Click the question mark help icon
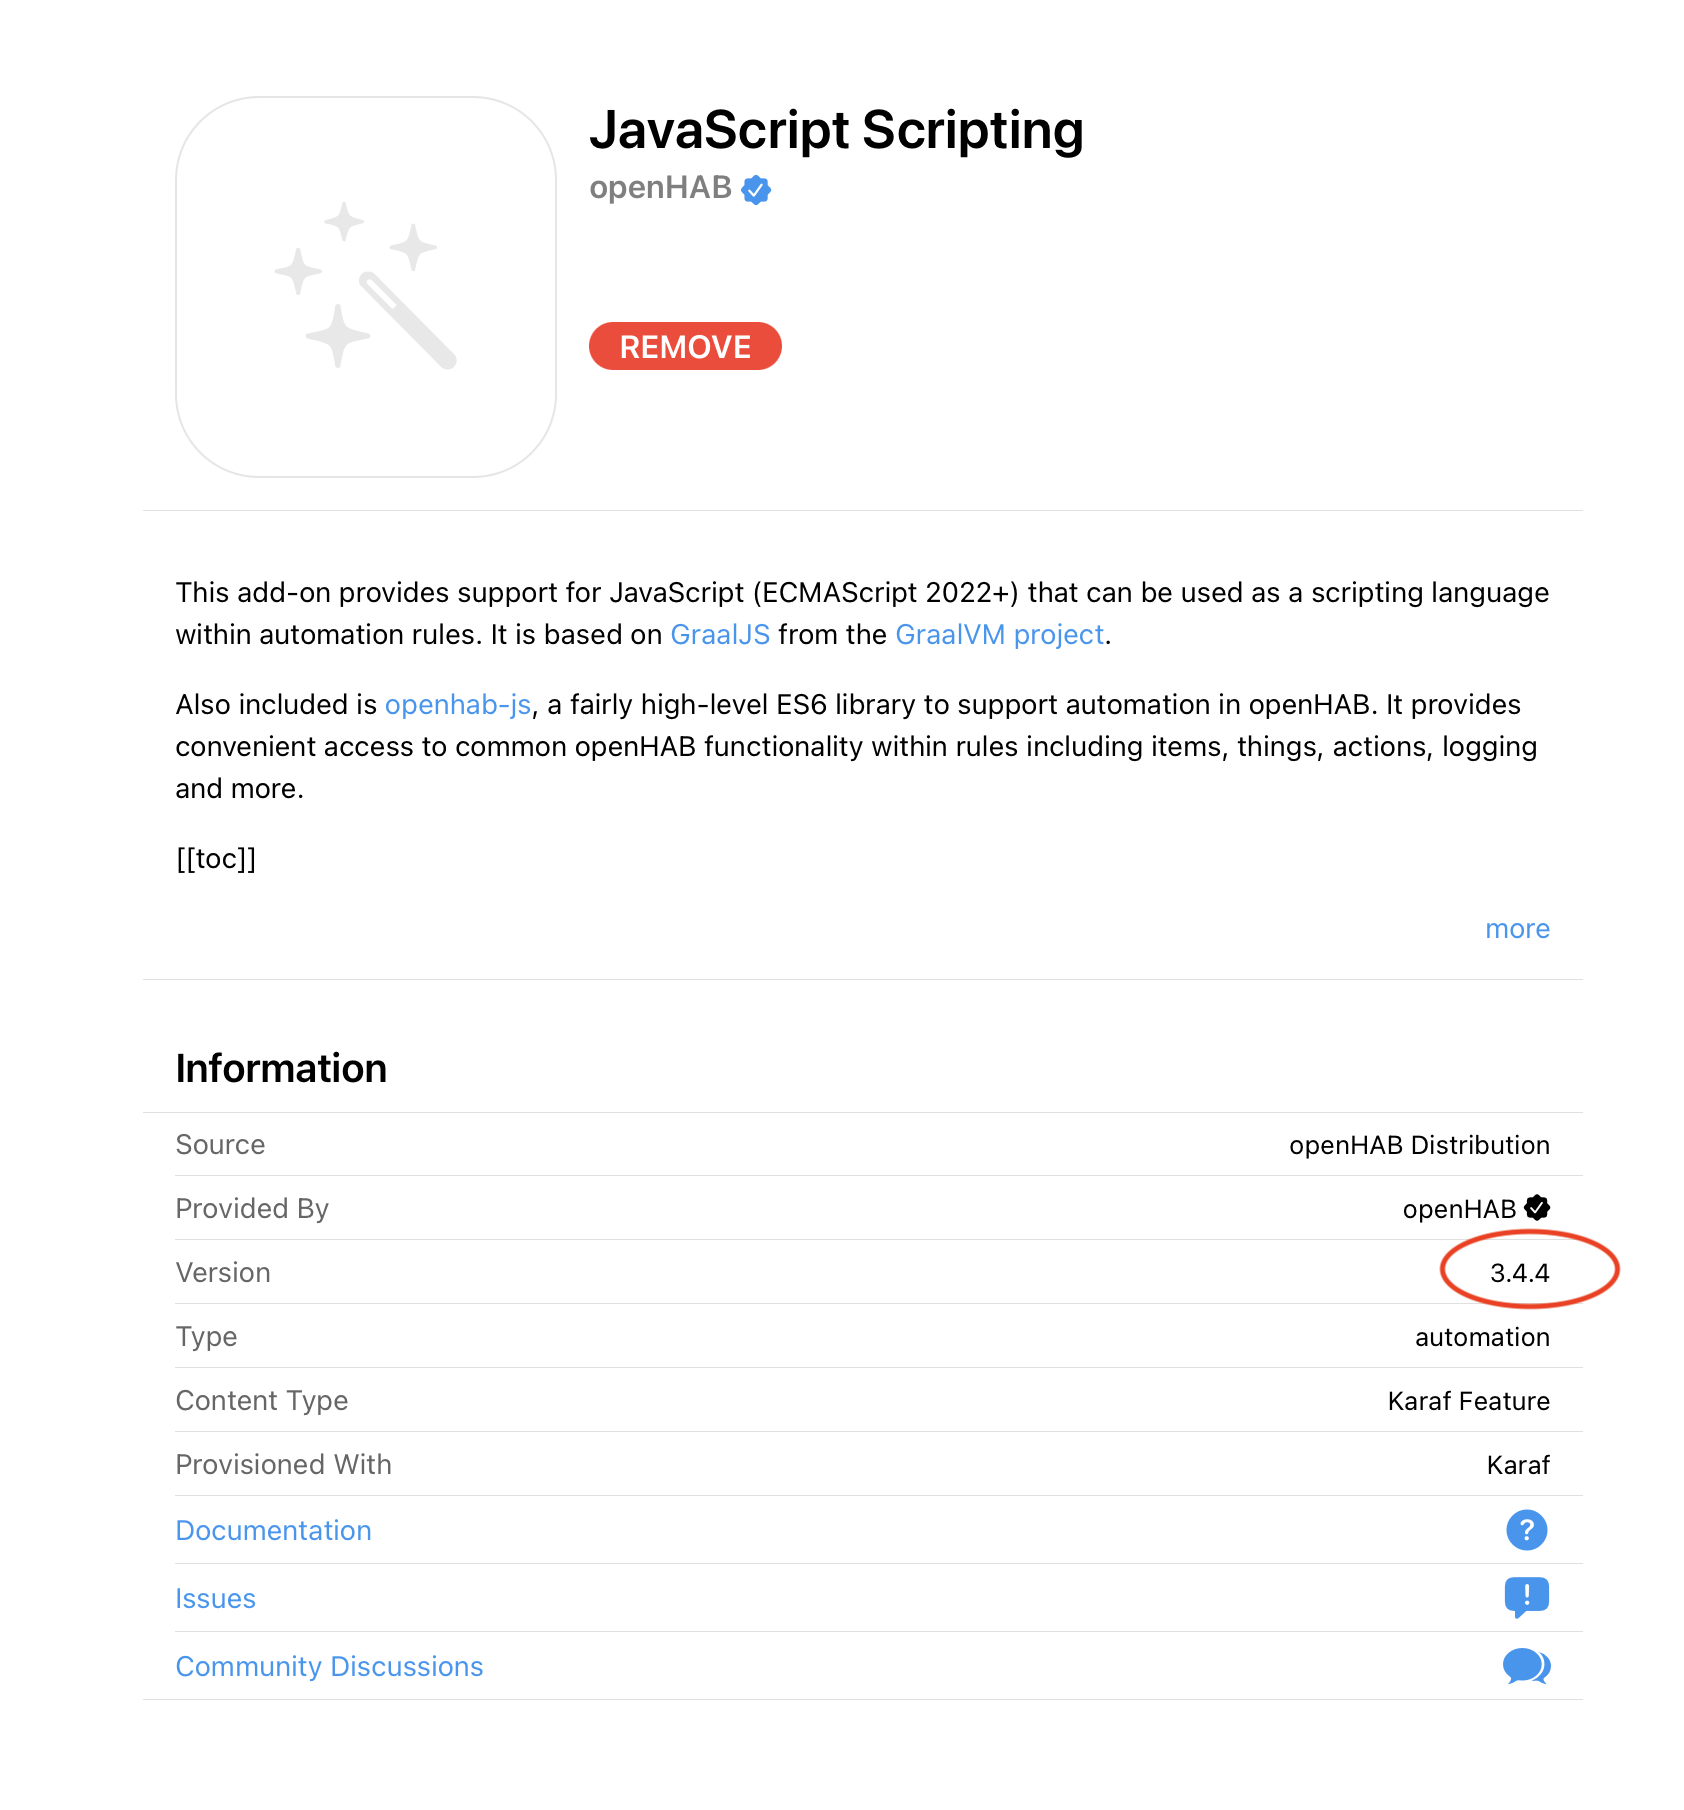 1526,1530
